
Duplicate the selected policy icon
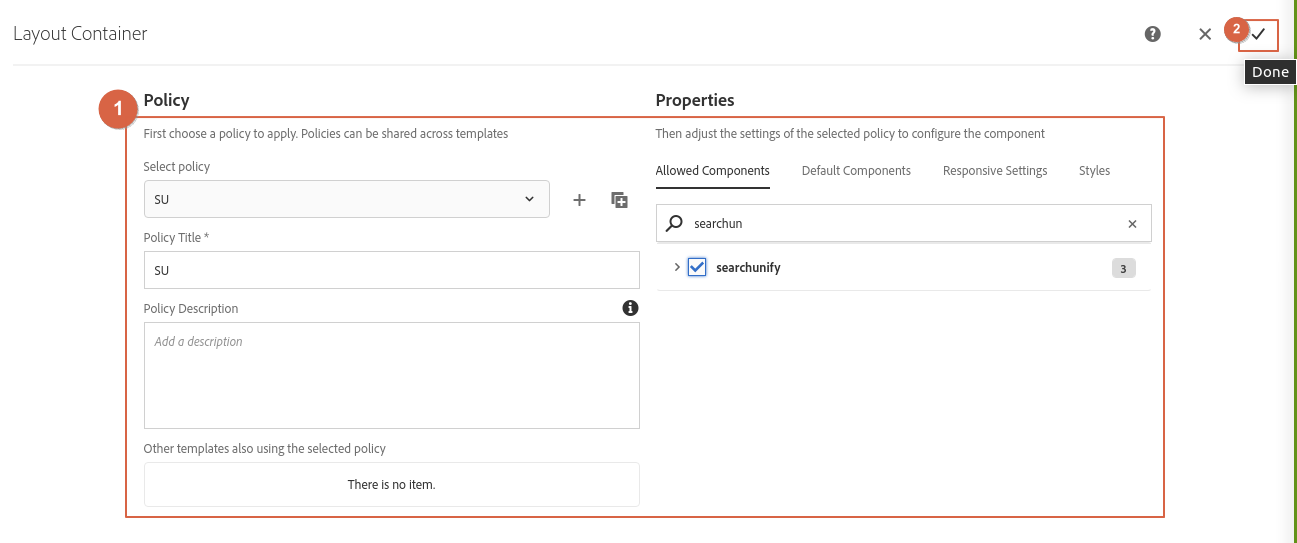click(620, 200)
